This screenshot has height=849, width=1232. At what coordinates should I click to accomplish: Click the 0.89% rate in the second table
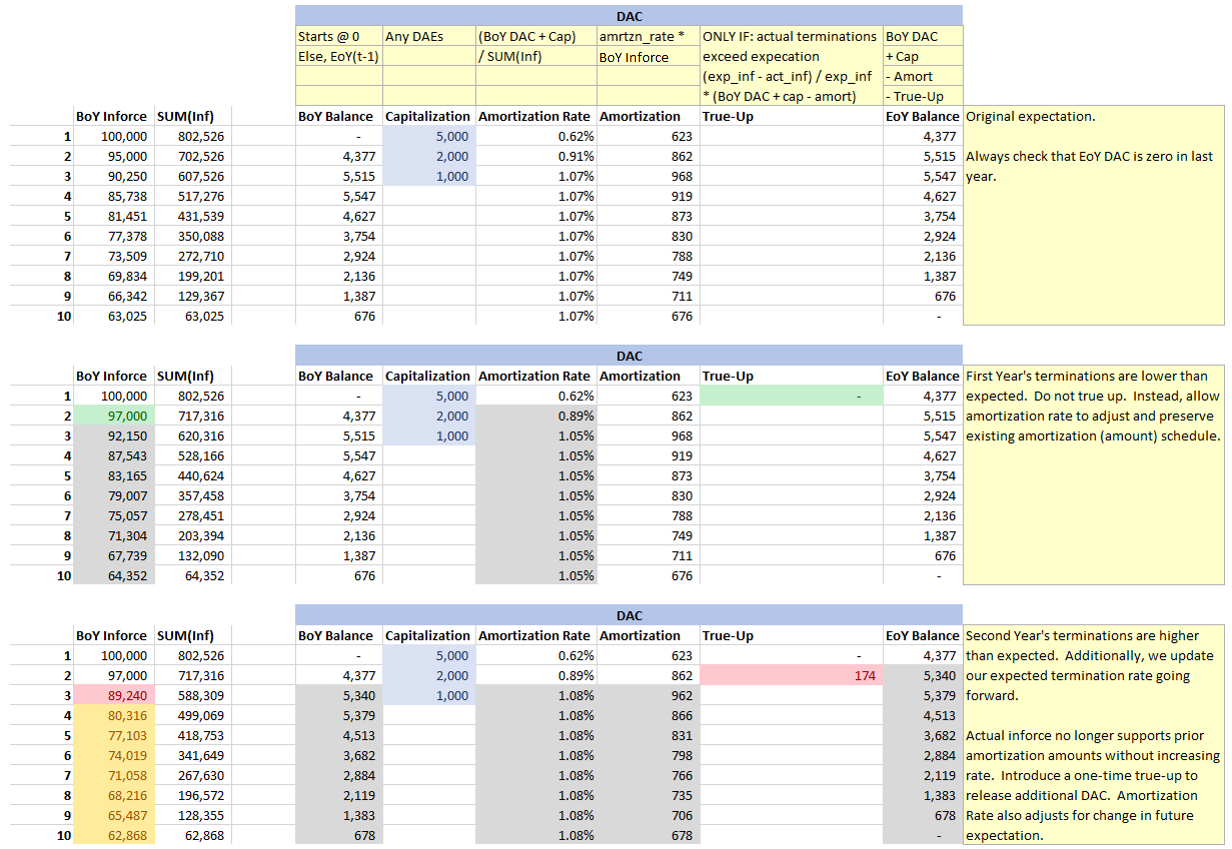(536, 416)
